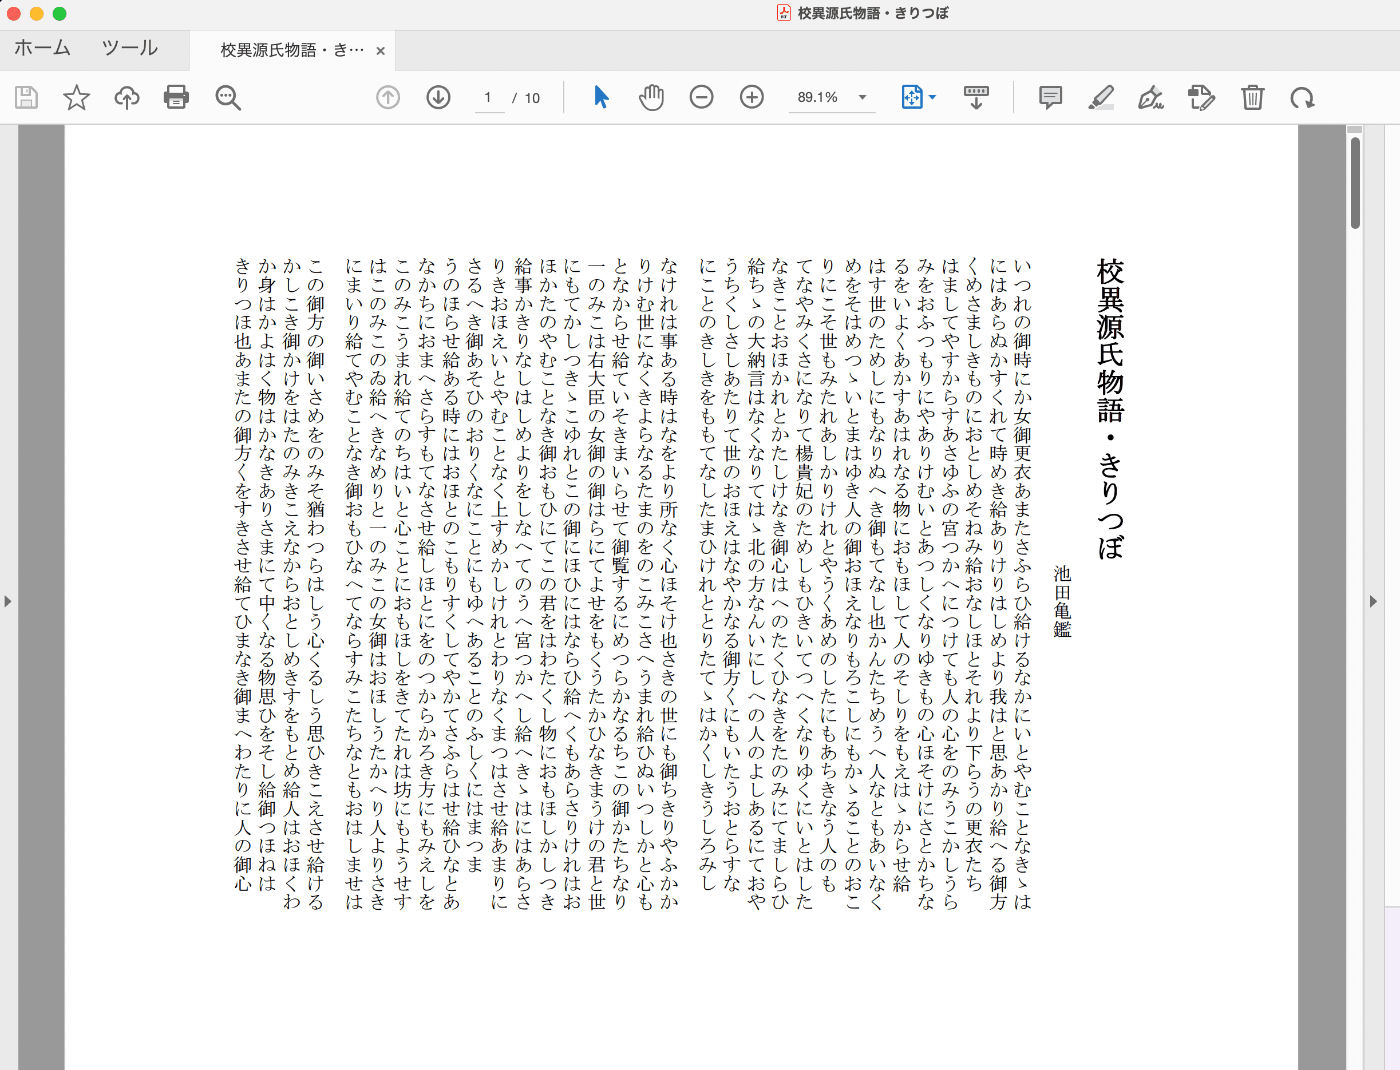Open the sticky note comment tool
The width and height of the screenshot is (1400, 1070).
1050,97
